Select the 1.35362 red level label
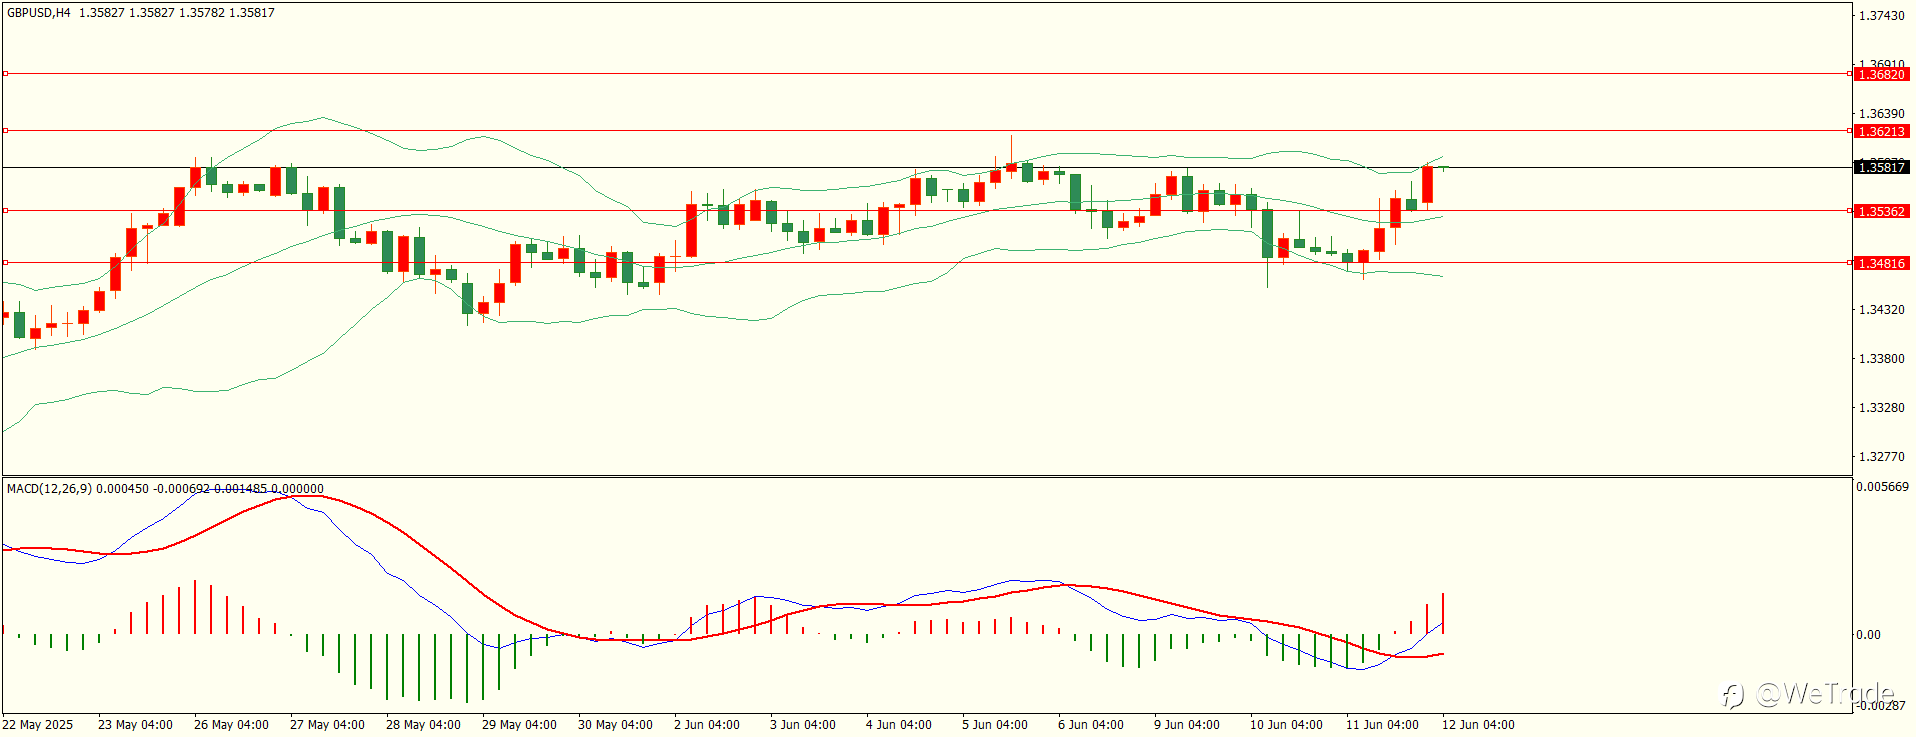The image size is (1916, 737). click(x=1881, y=211)
